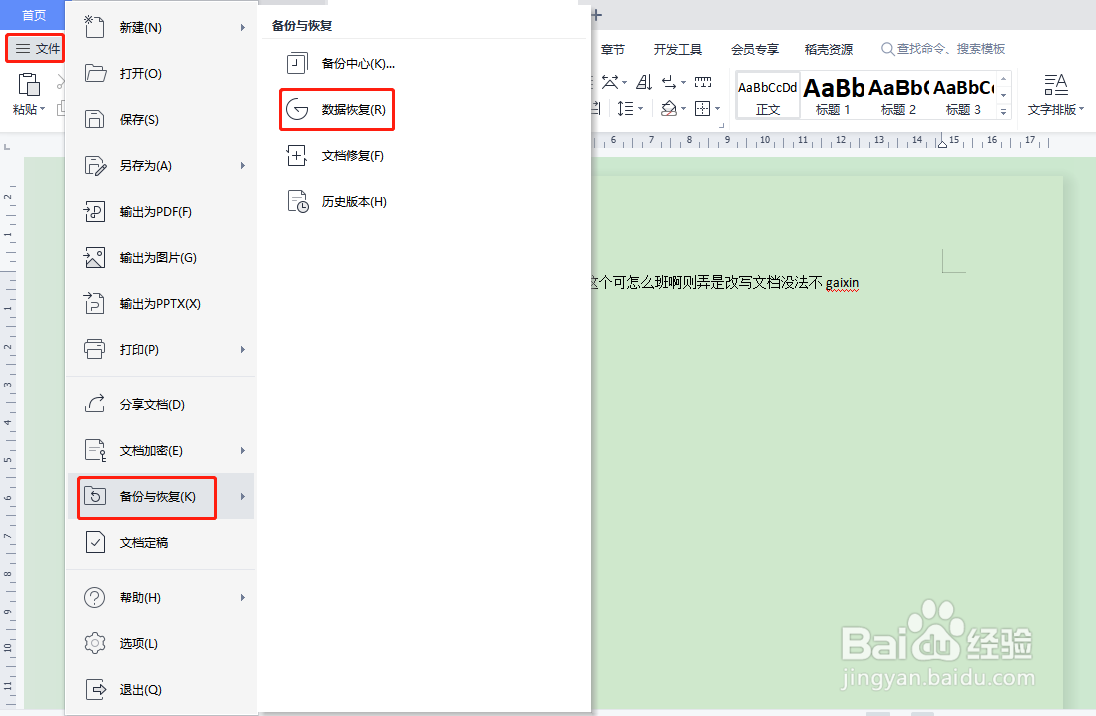Image resolution: width=1096 pixels, height=716 pixels.
Task: Switch to the 开发工具 ribbon tab
Action: click(678, 48)
